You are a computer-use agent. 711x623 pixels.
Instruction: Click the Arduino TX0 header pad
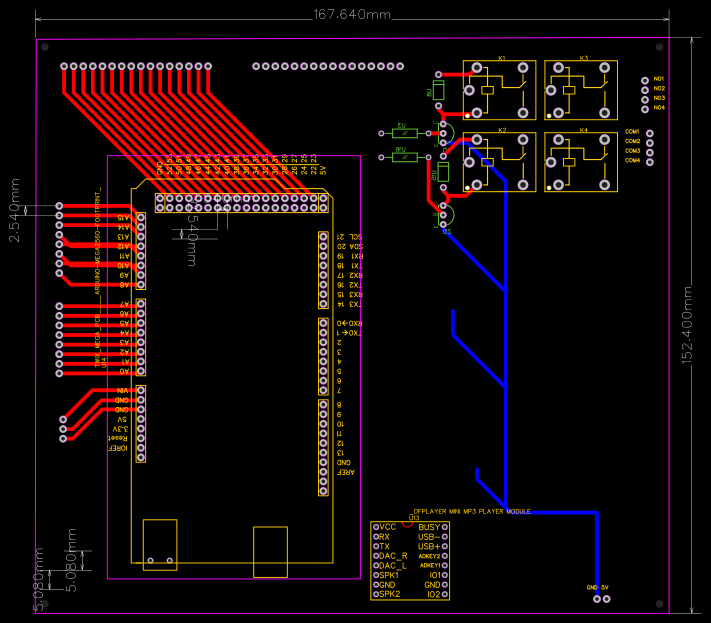click(x=323, y=333)
